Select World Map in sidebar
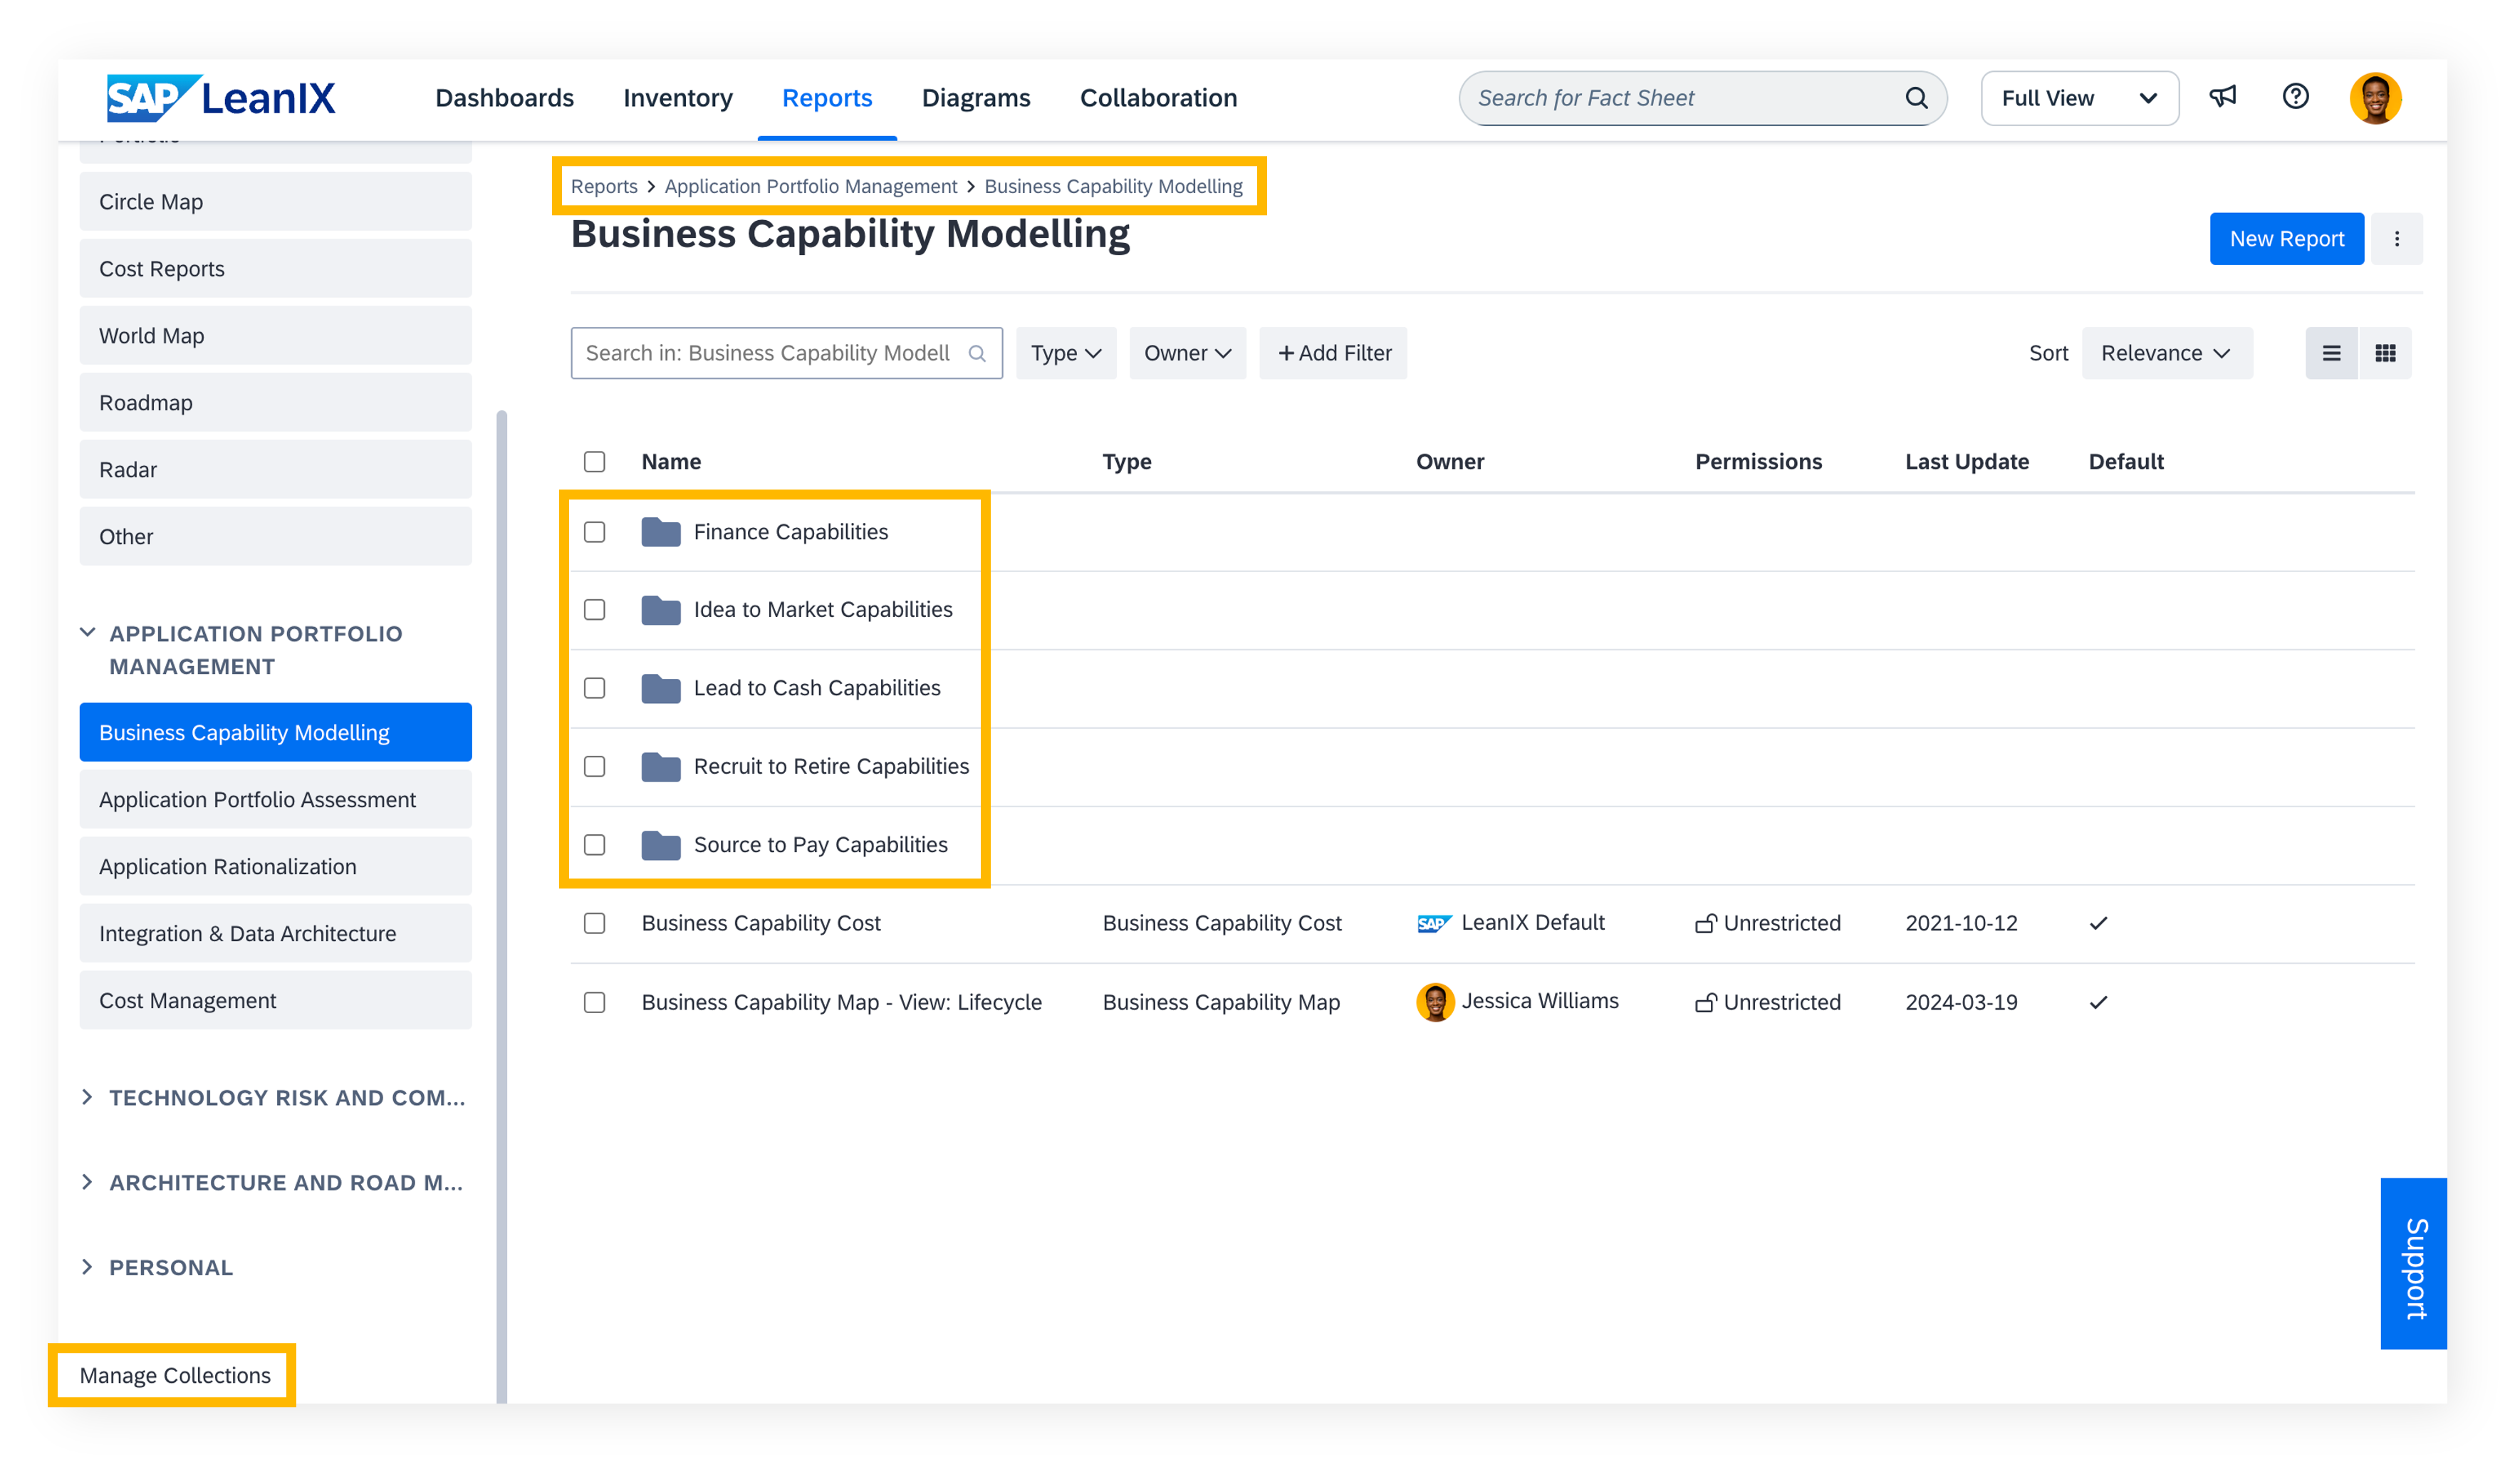 point(275,336)
